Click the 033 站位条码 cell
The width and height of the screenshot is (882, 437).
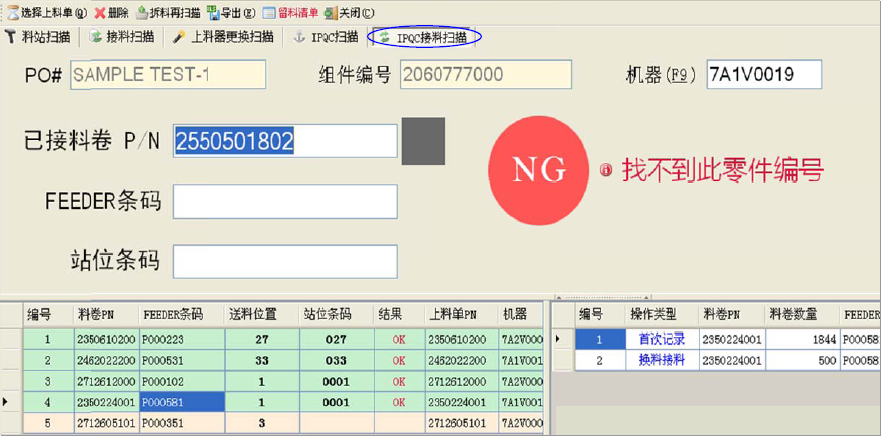pos(336,361)
